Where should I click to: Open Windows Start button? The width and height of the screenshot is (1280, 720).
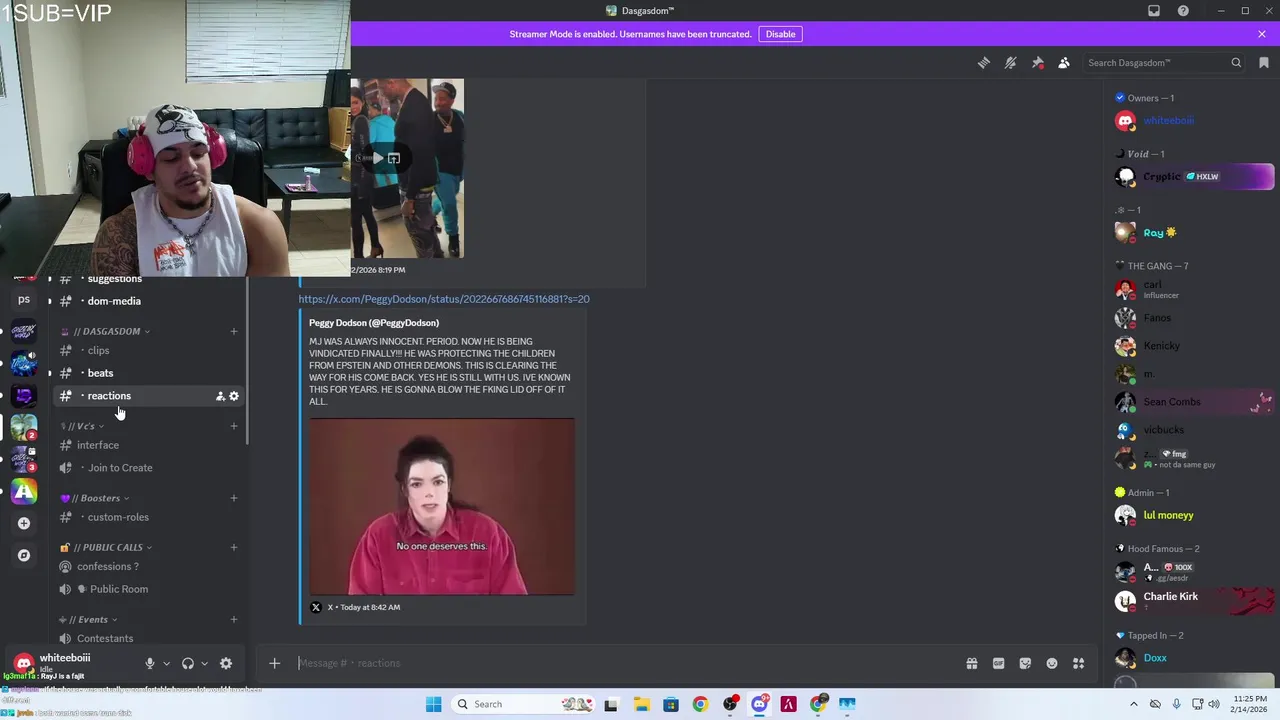coord(433,704)
